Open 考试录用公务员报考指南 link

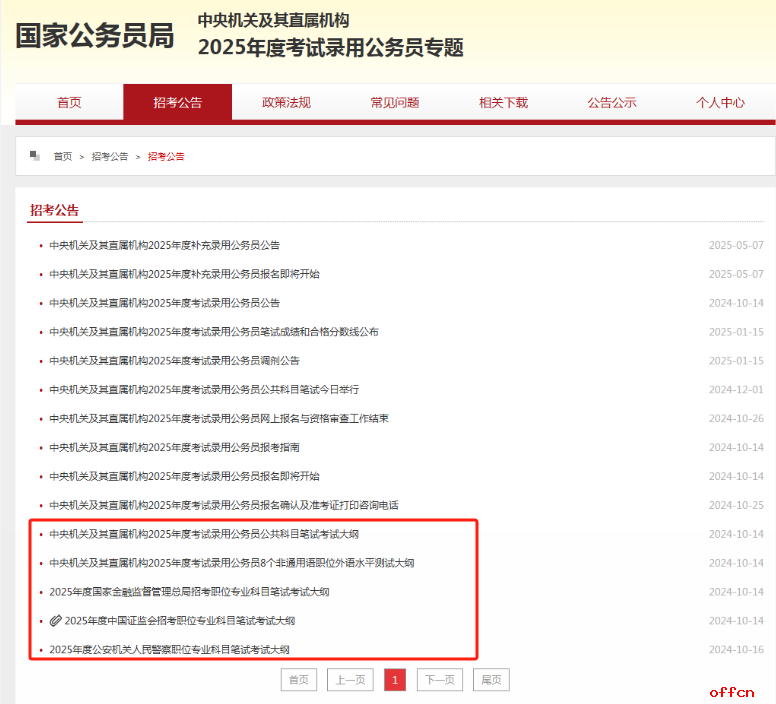(174, 447)
